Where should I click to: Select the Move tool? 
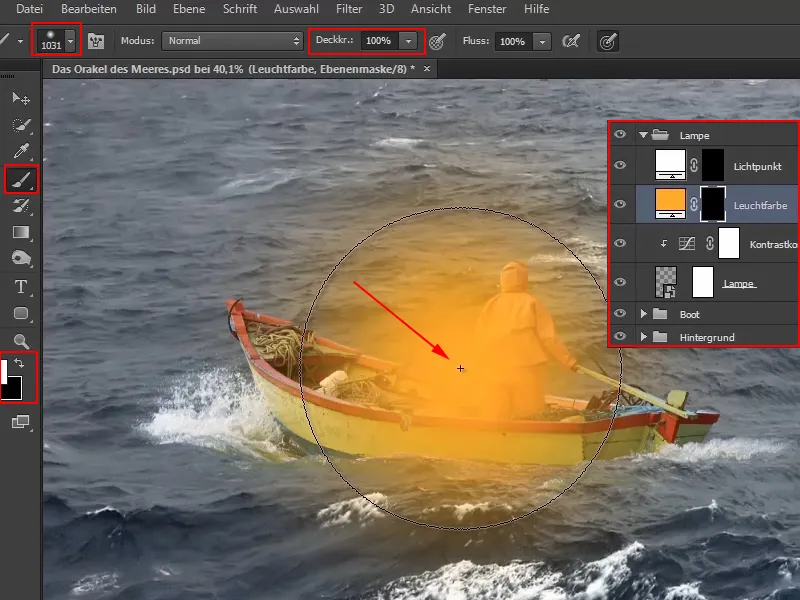pyautogui.click(x=21, y=98)
